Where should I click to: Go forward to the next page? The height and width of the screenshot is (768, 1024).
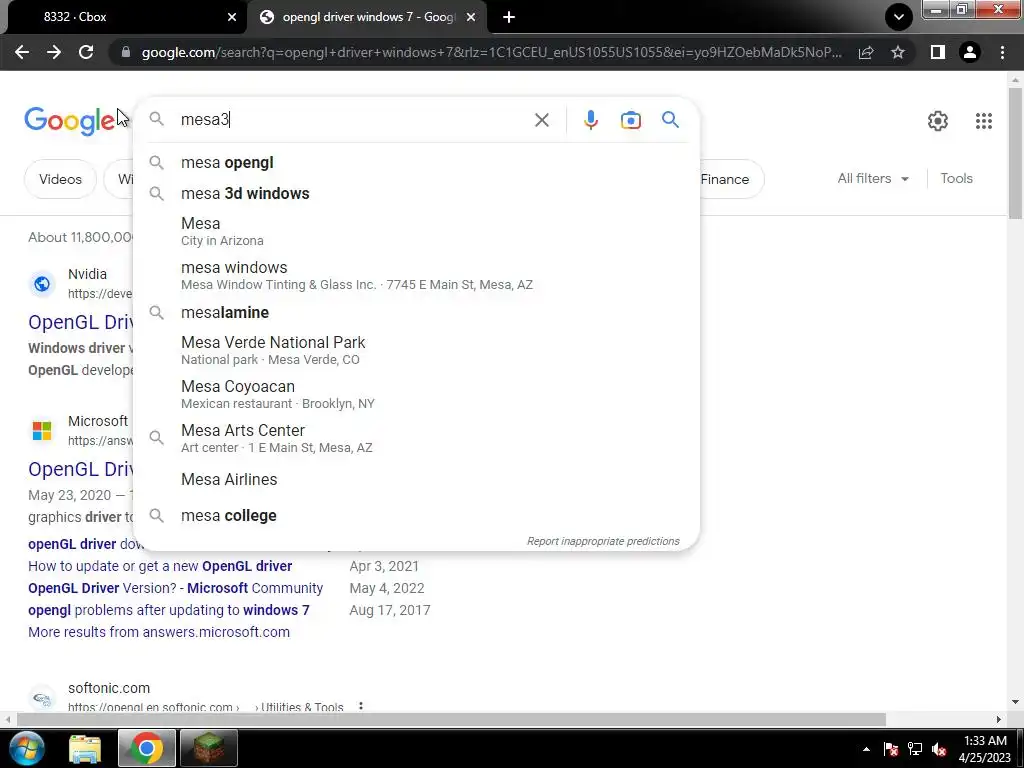coord(54,52)
